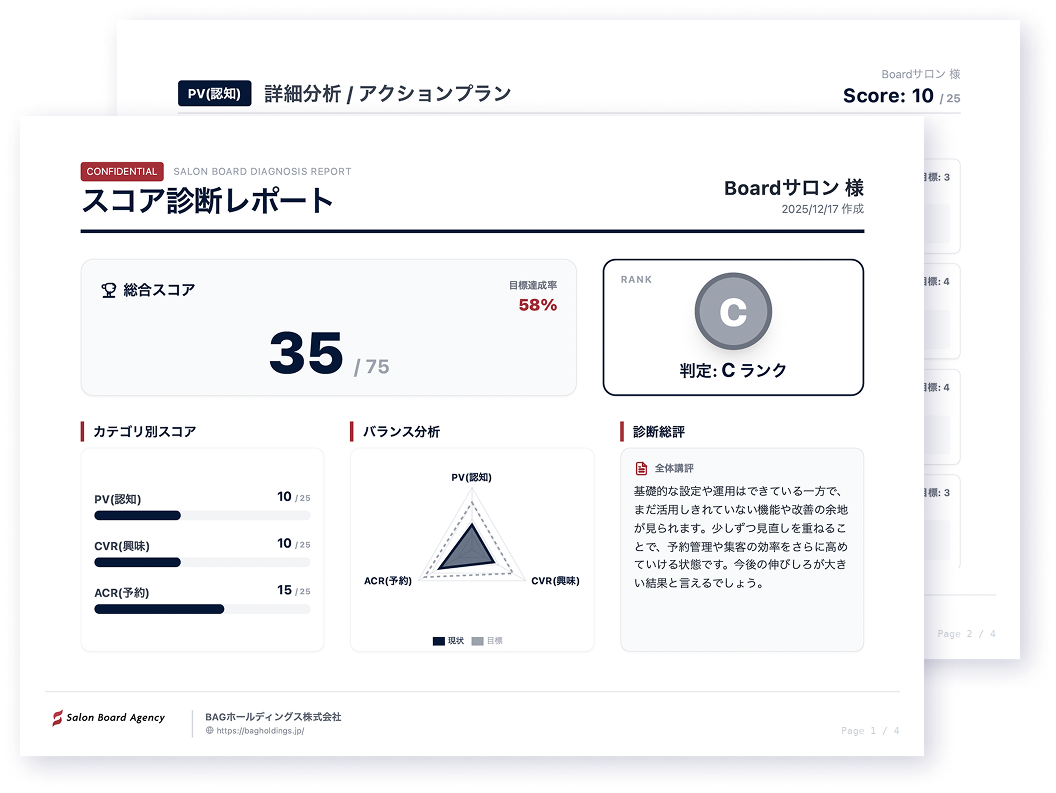This screenshot has height=793, width=1056.
Task: Click the CONFIDENTIAL red badge
Action: coord(122,171)
